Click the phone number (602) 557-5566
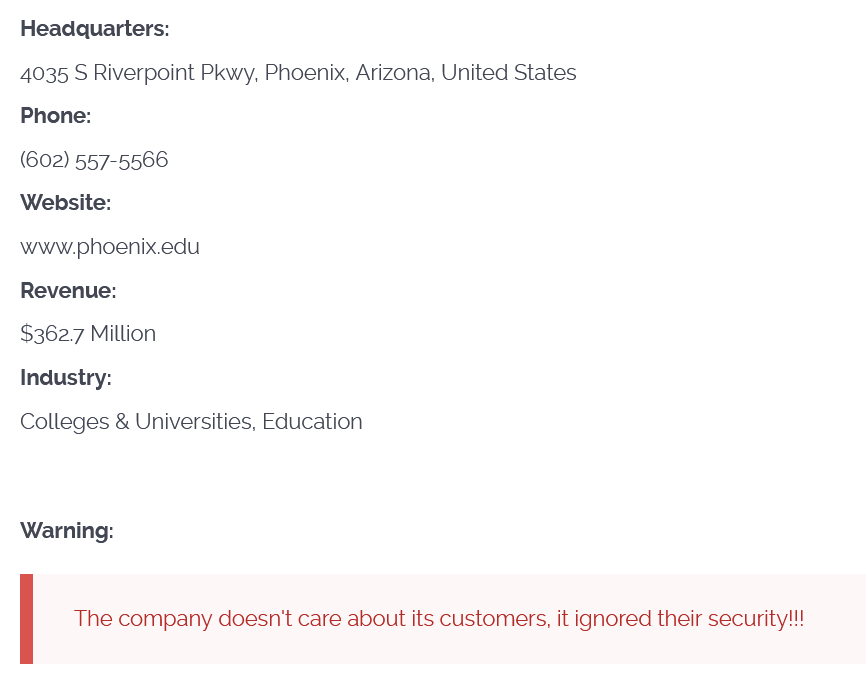Viewport: 866px width, 677px height. pyautogui.click(x=94, y=160)
